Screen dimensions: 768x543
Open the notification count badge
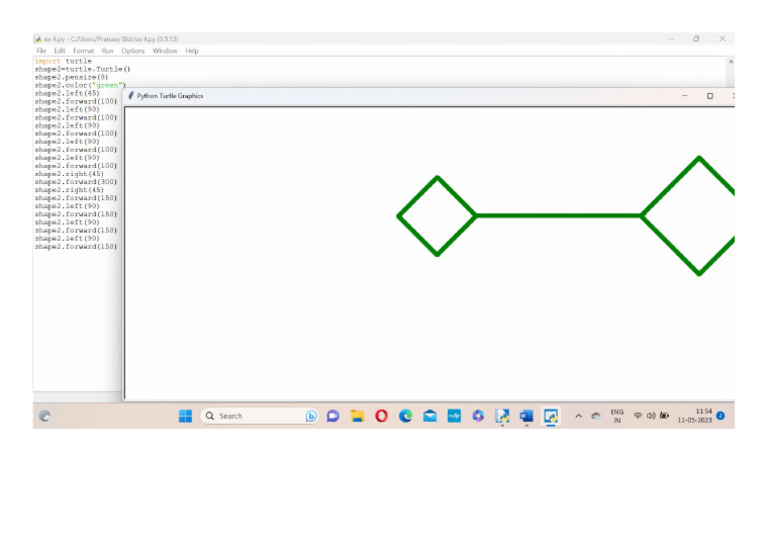coord(720,416)
